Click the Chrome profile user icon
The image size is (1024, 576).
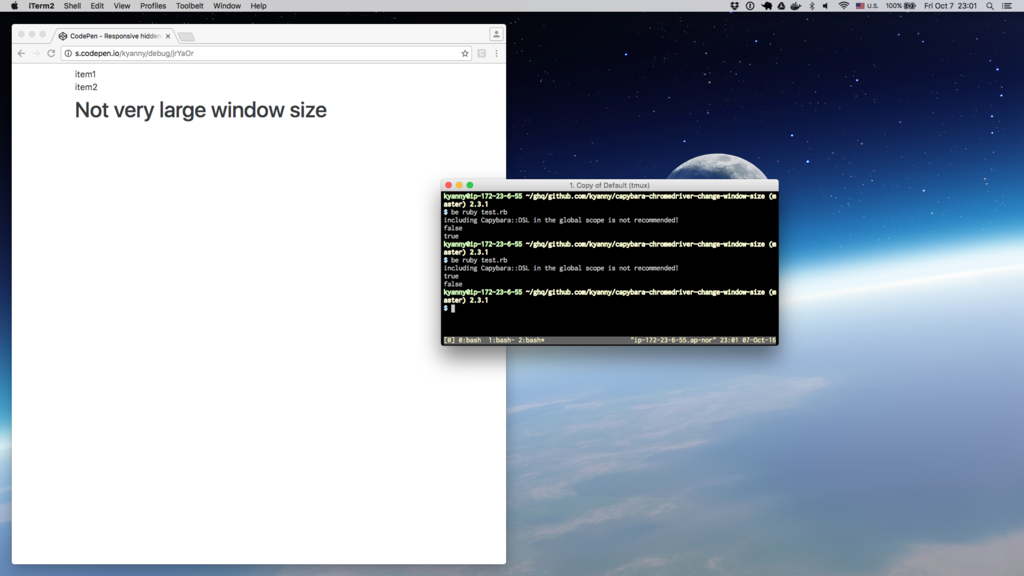pyautogui.click(x=496, y=34)
